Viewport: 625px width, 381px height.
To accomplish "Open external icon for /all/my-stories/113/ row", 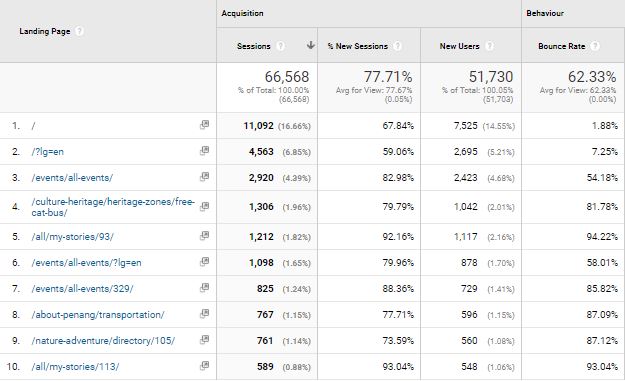I will click(x=204, y=365).
